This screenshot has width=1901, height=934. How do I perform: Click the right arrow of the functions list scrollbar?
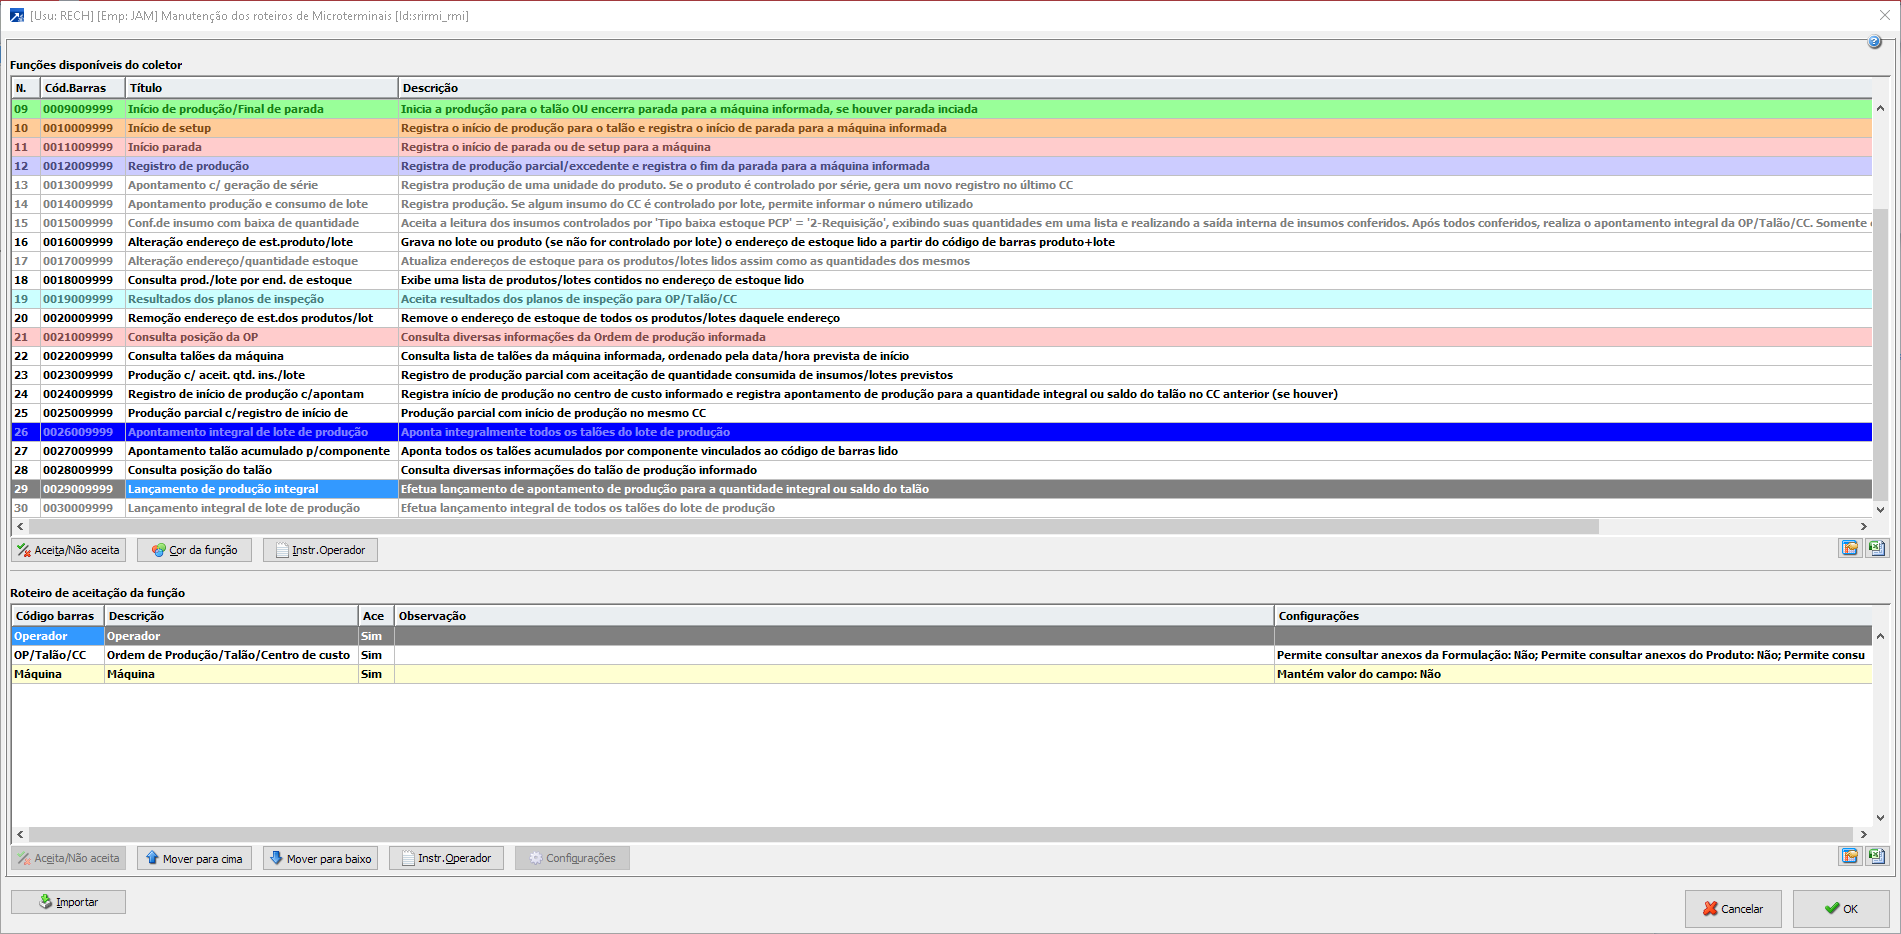coord(1864,526)
